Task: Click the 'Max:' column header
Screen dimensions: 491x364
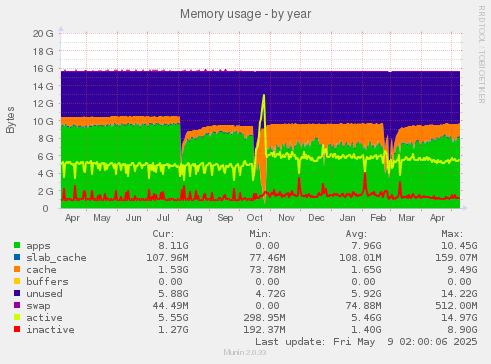Action: (x=452, y=234)
